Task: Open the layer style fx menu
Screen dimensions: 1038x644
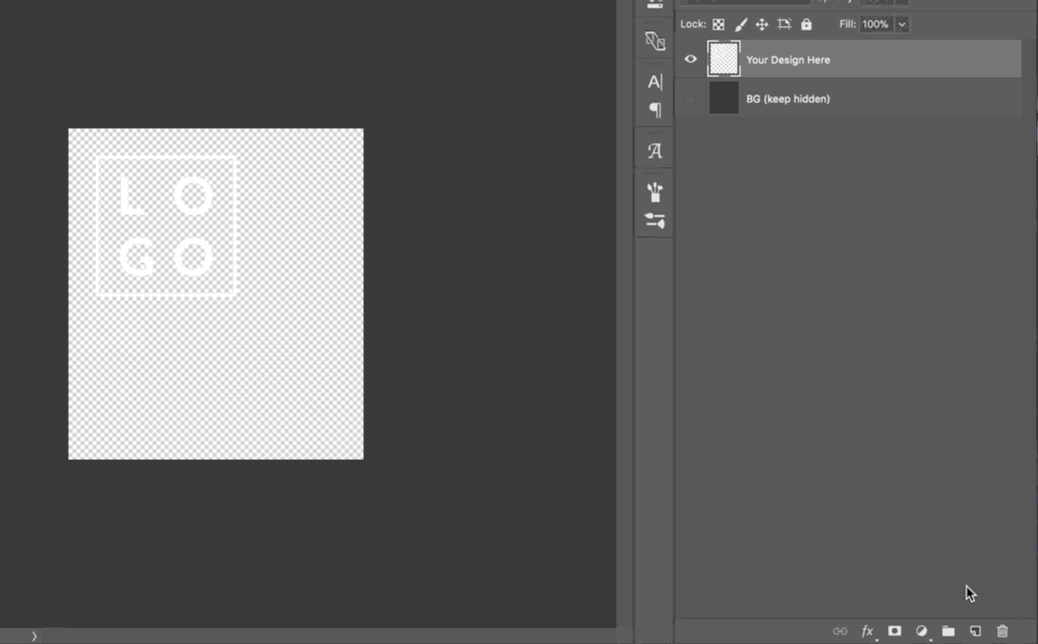Action: (x=867, y=631)
